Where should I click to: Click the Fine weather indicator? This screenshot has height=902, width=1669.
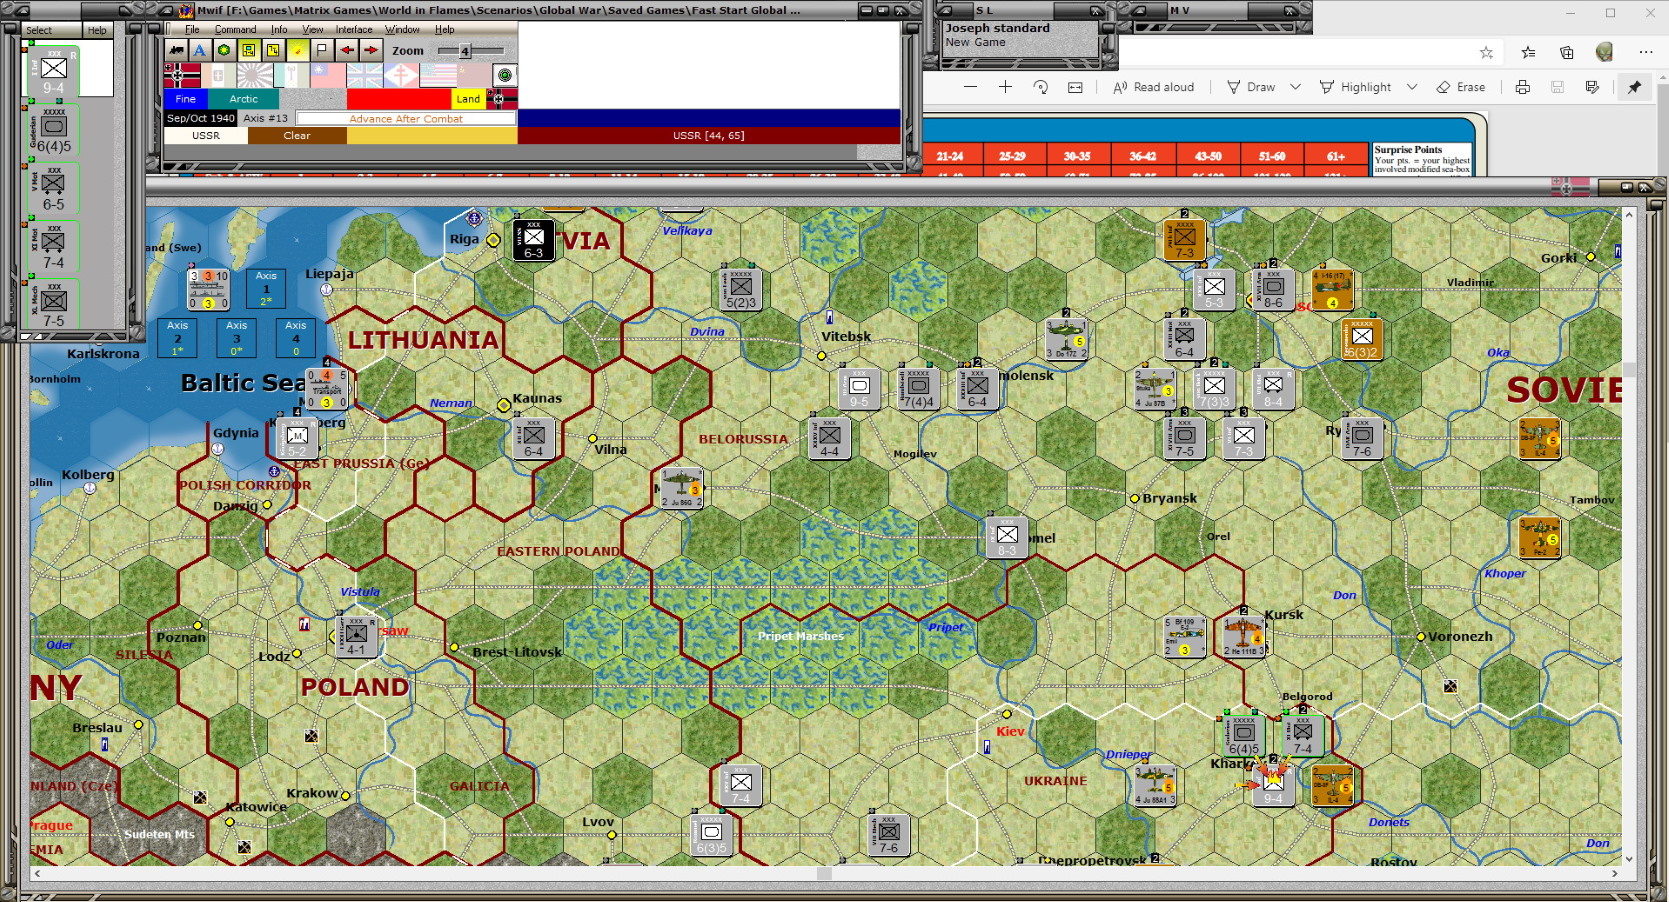tap(186, 99)
